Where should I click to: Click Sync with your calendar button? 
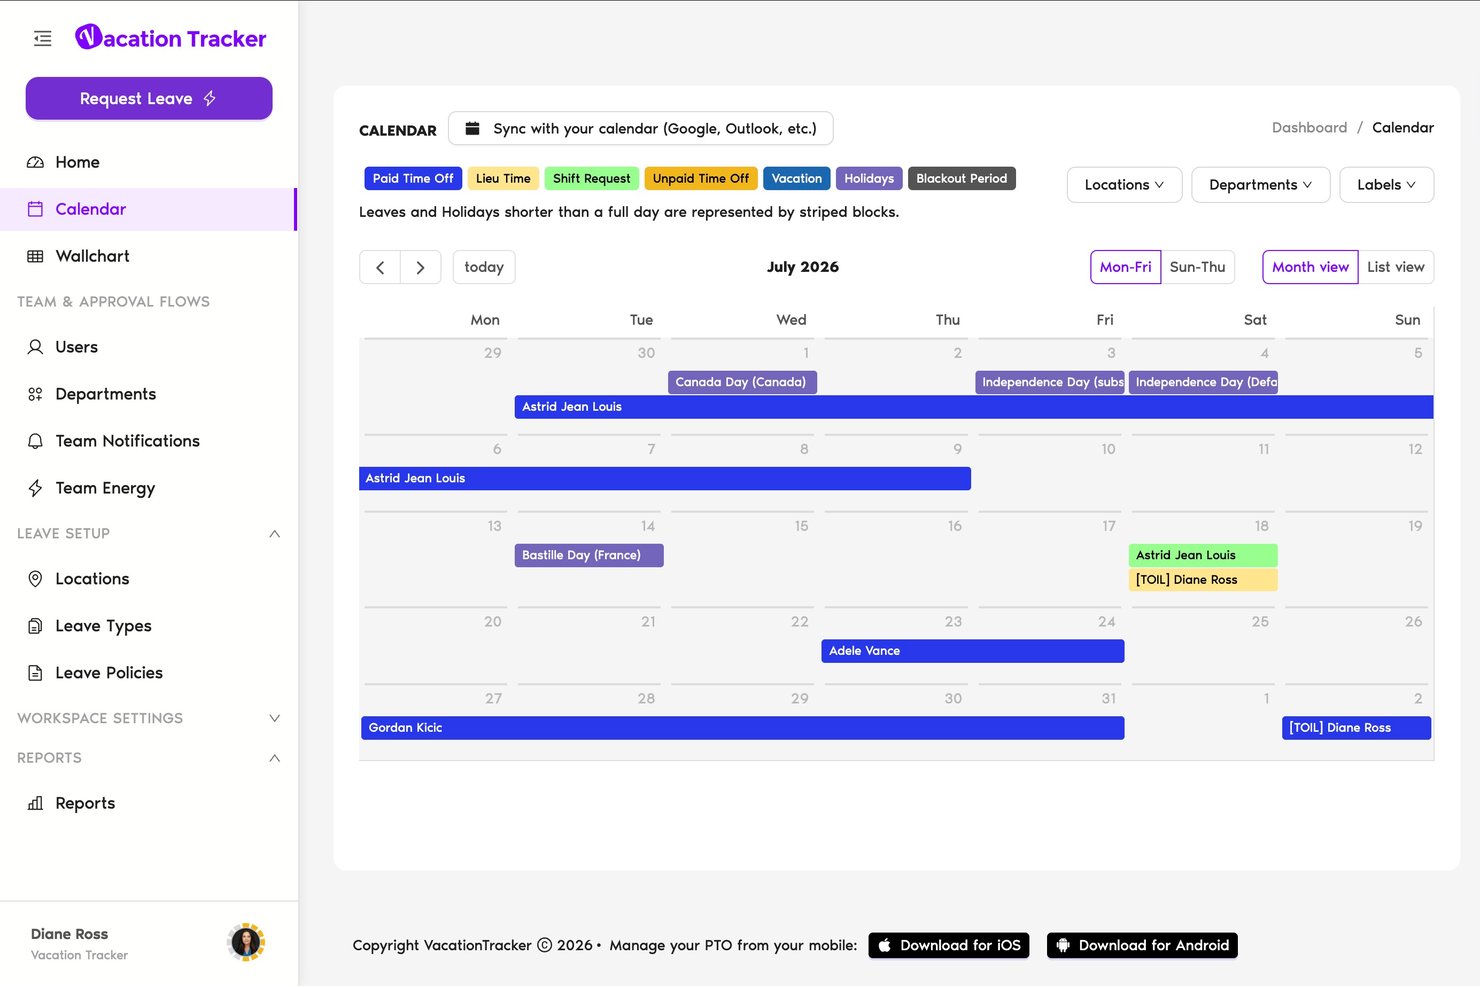pyautogui.click(x=641, y=128)
